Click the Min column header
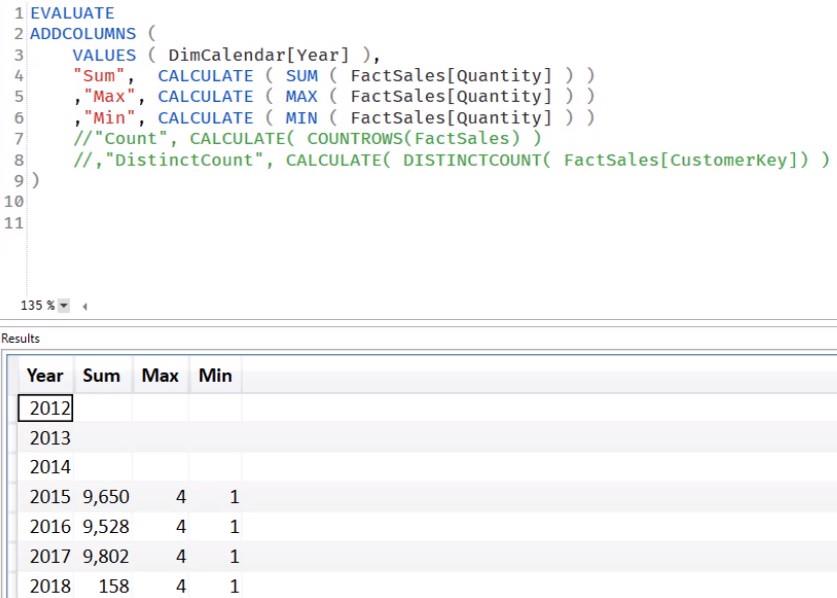Screen dimensions: 837x598 click(x=215, y=376)
